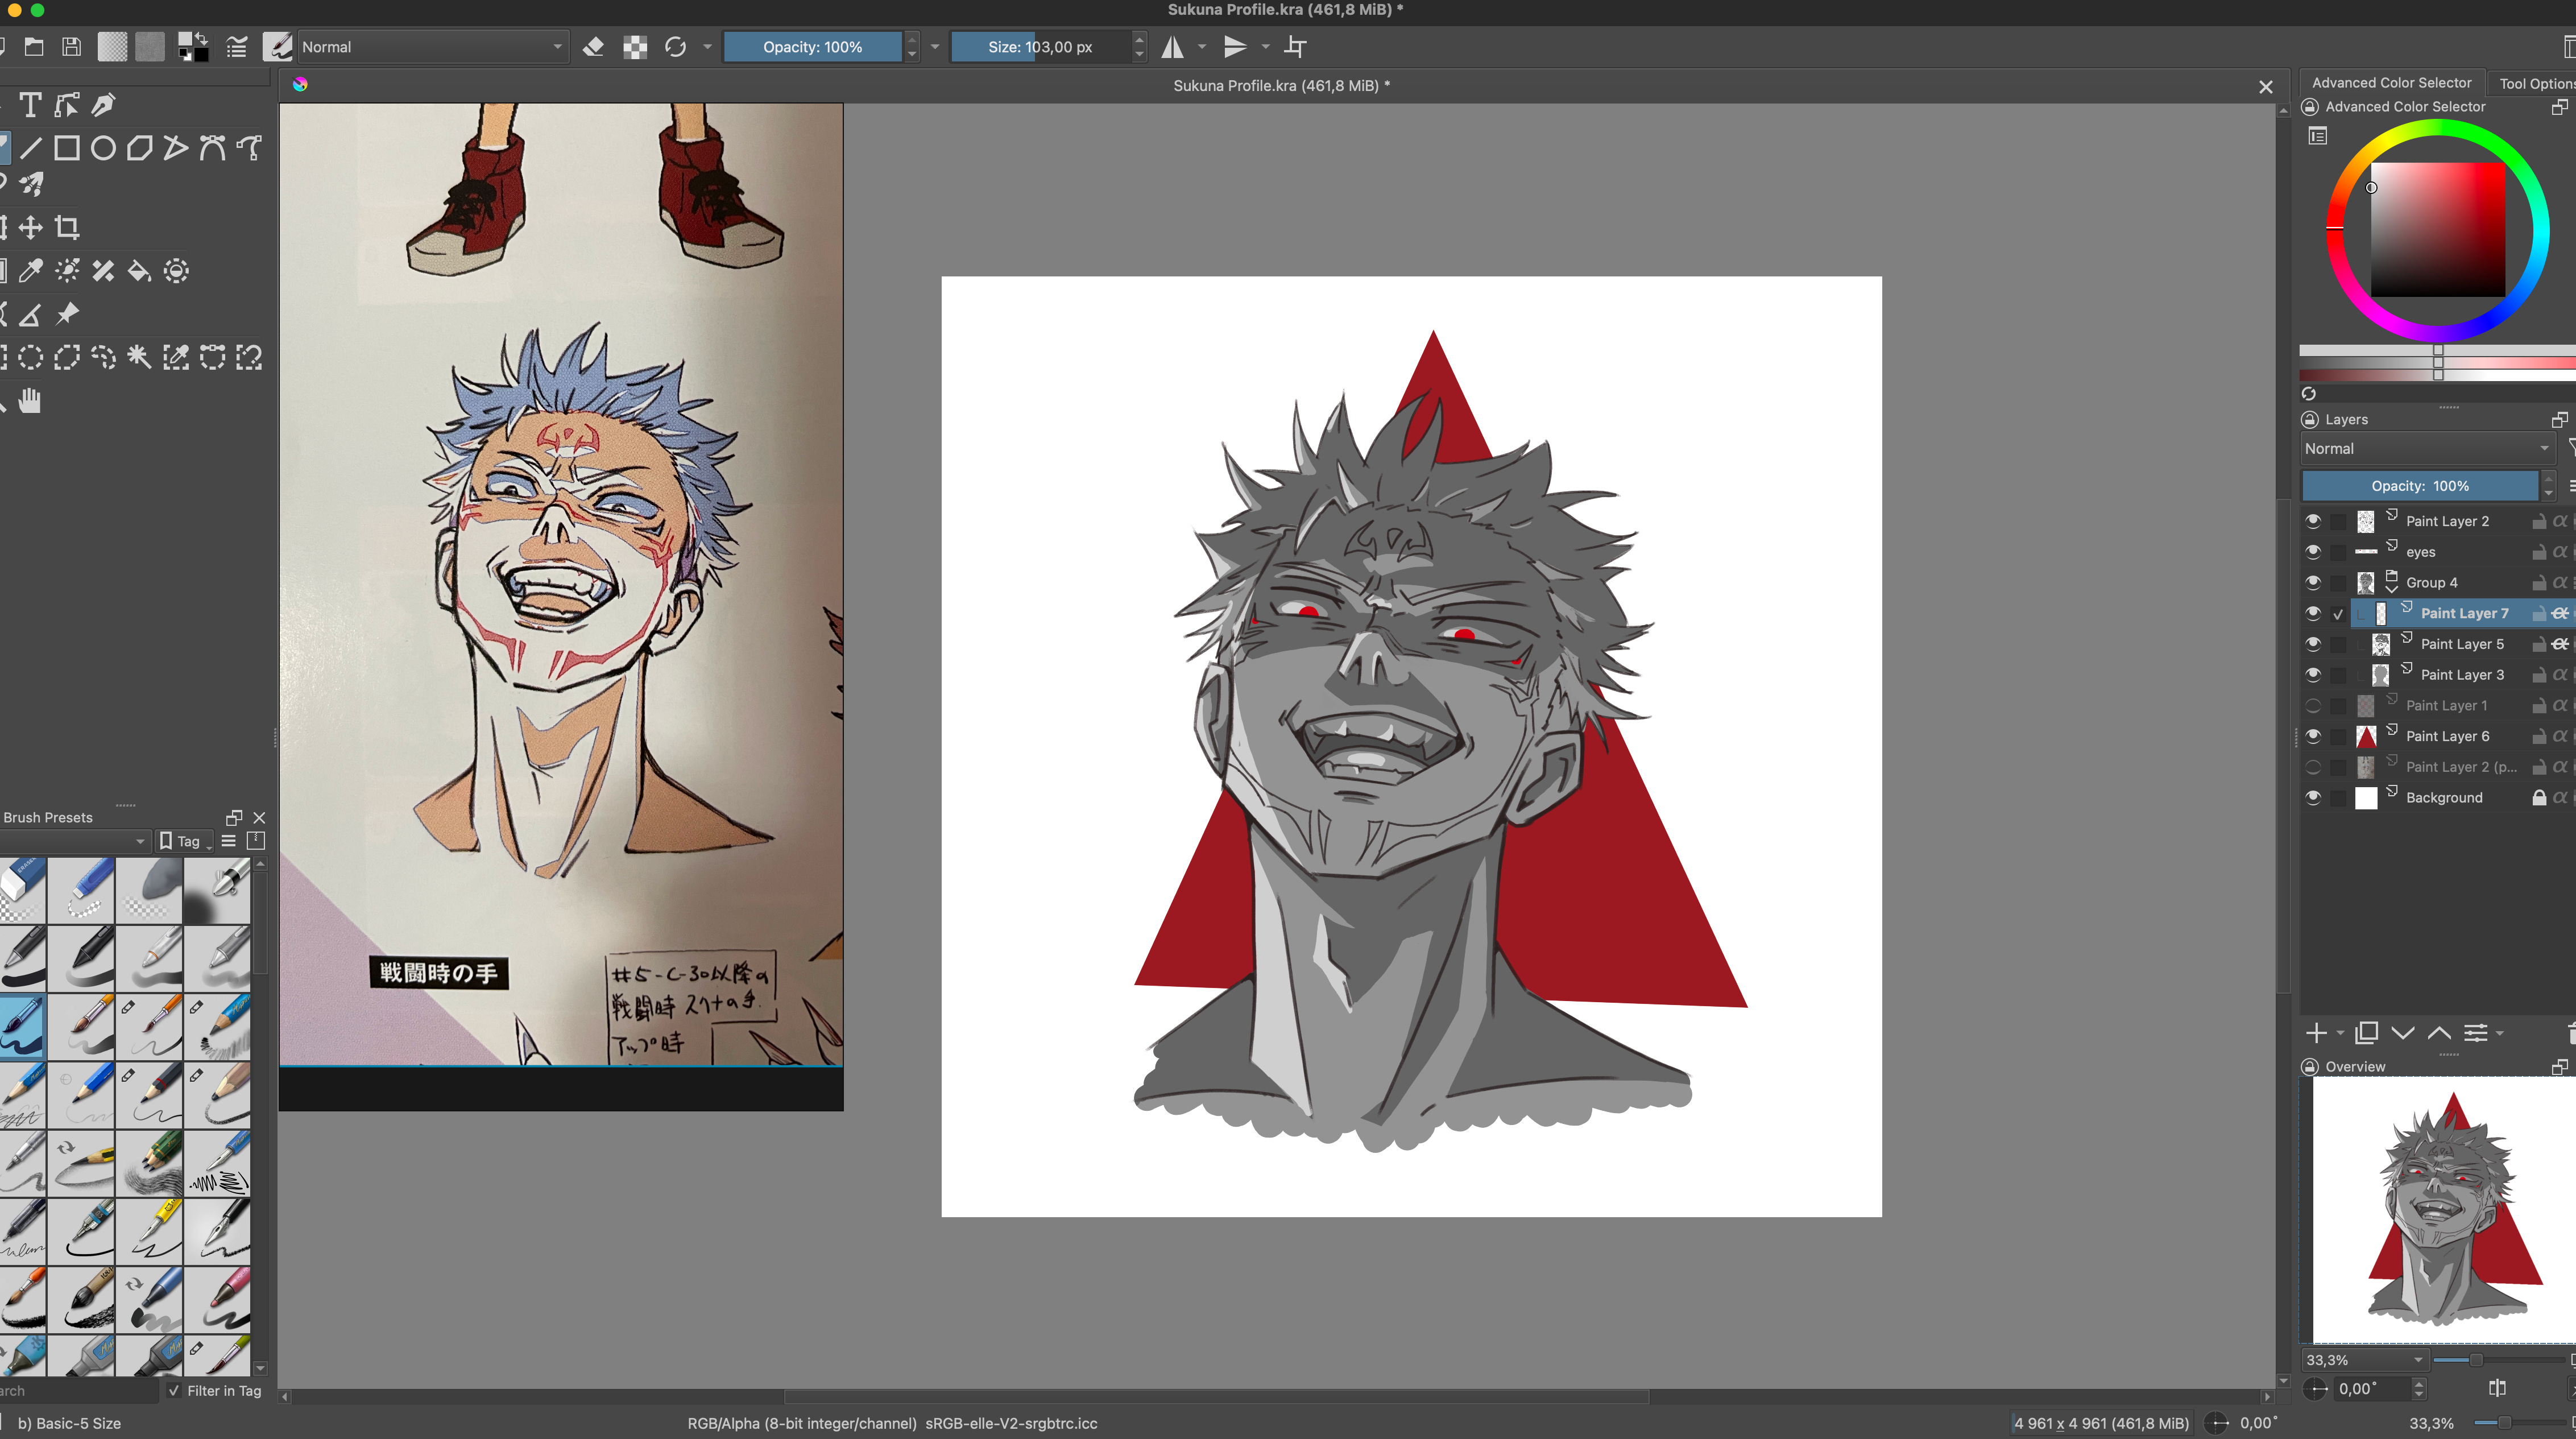The height and width of the screenshot is (1439, 2576).
Task: Collapse the Group 4 layer group
Action: [x=2392, y=589]
